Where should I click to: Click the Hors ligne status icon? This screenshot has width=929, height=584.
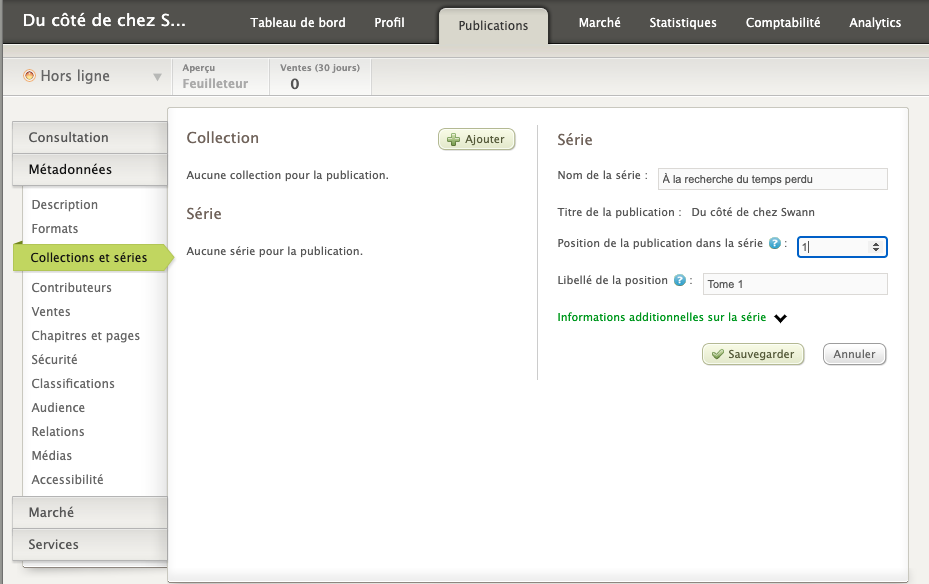(x=29, y=76)
